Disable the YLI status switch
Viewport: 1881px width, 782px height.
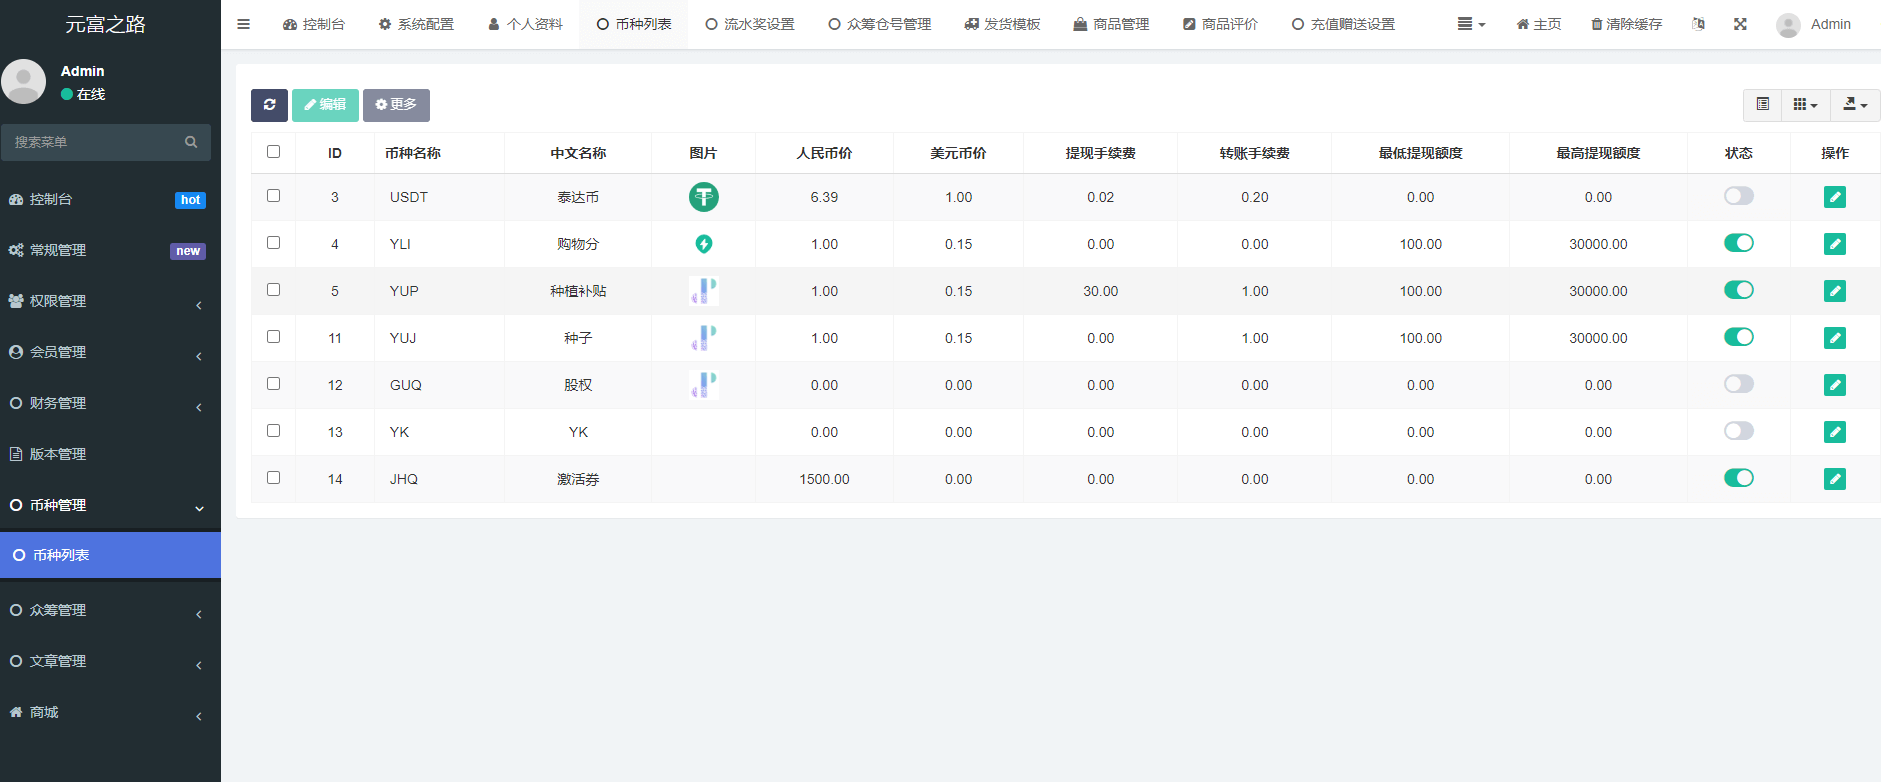pos(1738,243)
